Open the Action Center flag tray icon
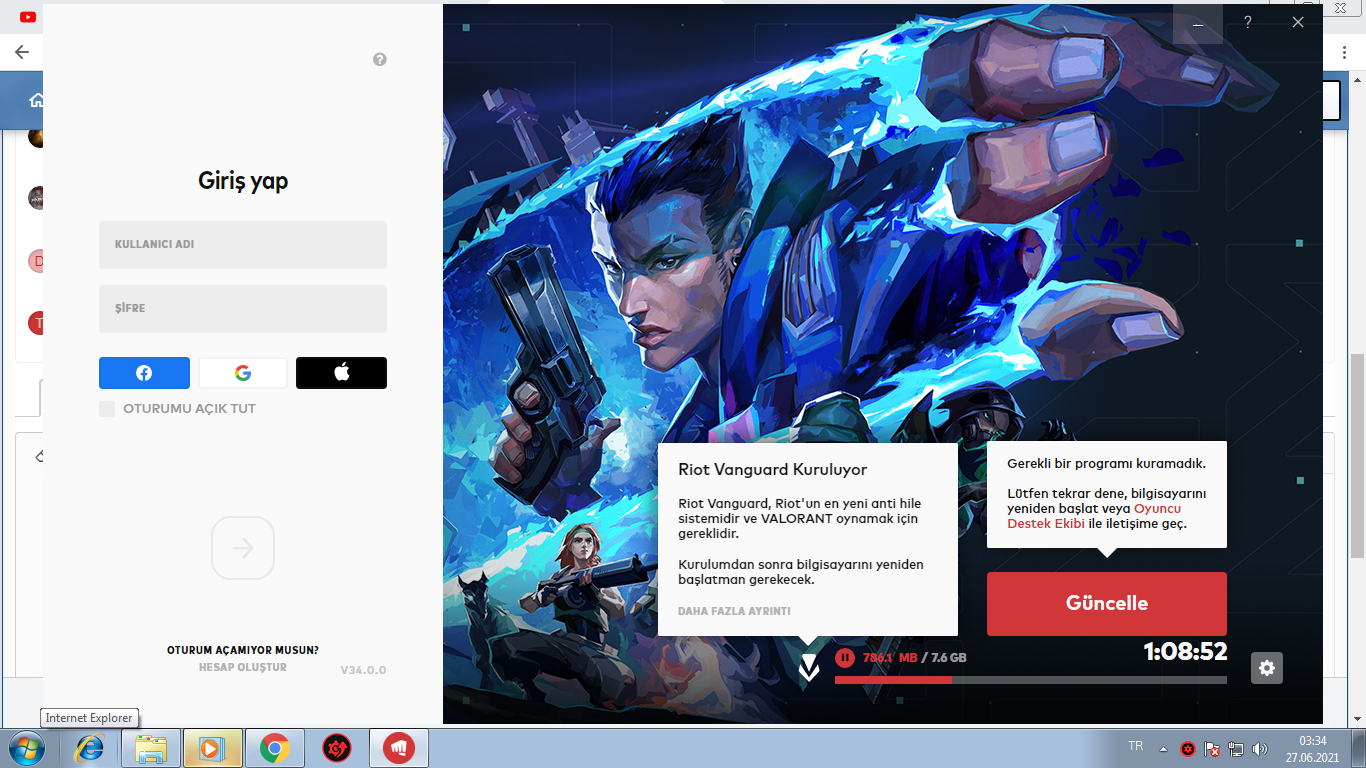Image resolution: width=1366 pixels, height=768 pixels. (1211, 749)
